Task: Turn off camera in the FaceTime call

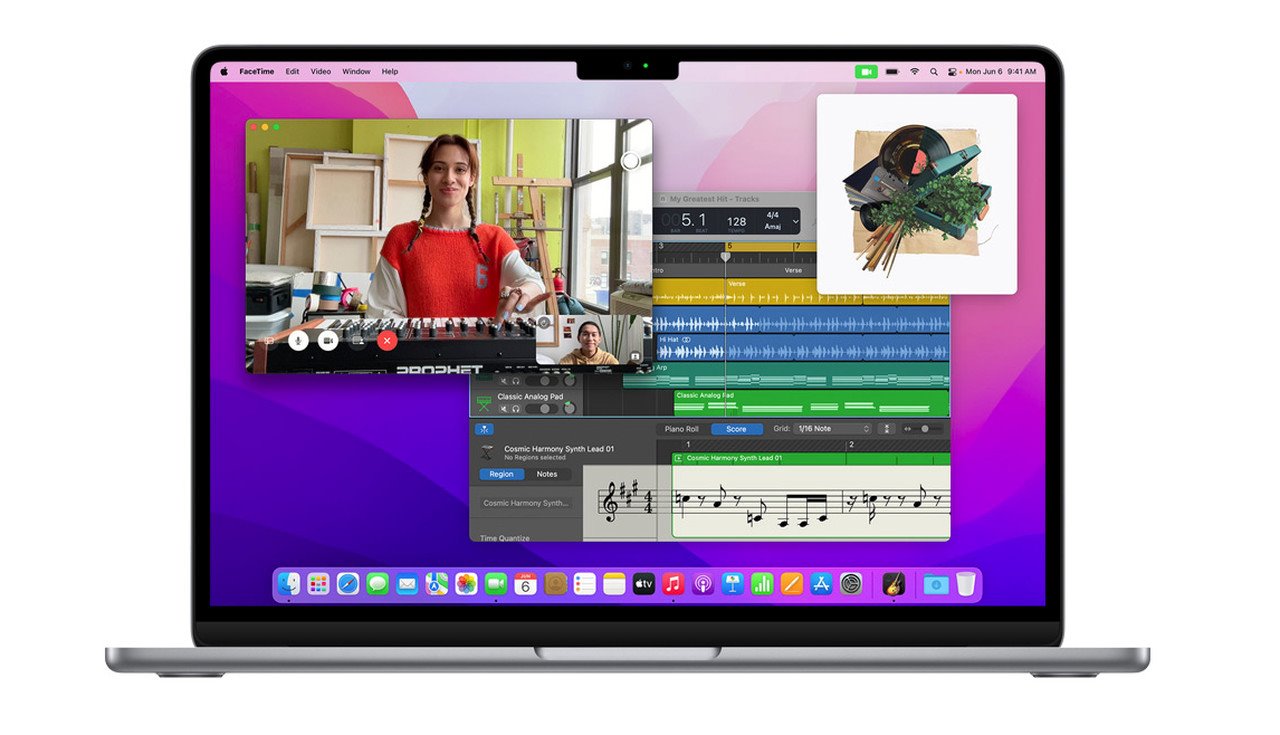Action: tap(327, 340)
